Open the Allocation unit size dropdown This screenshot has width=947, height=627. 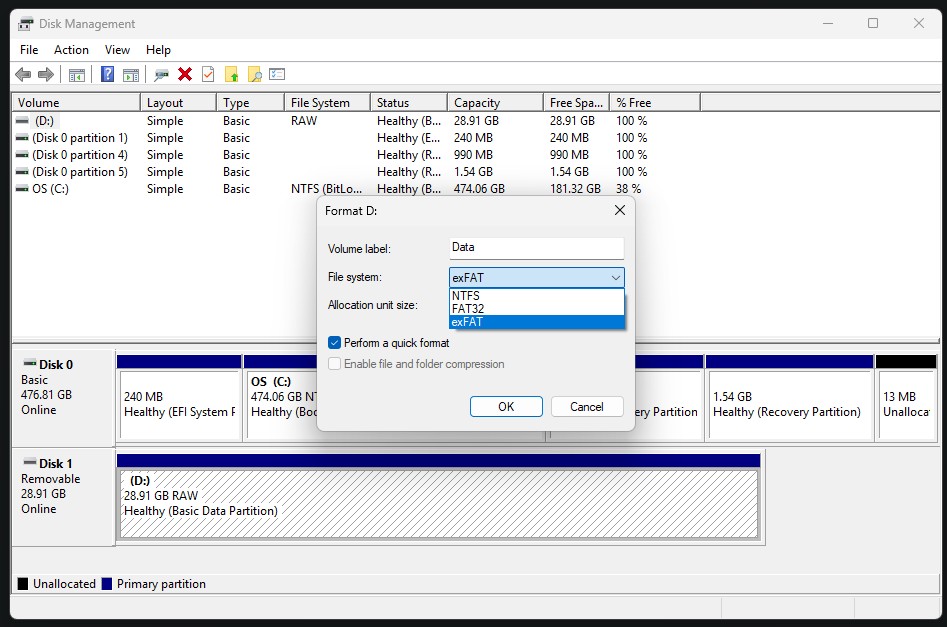[x=536, y=305]
